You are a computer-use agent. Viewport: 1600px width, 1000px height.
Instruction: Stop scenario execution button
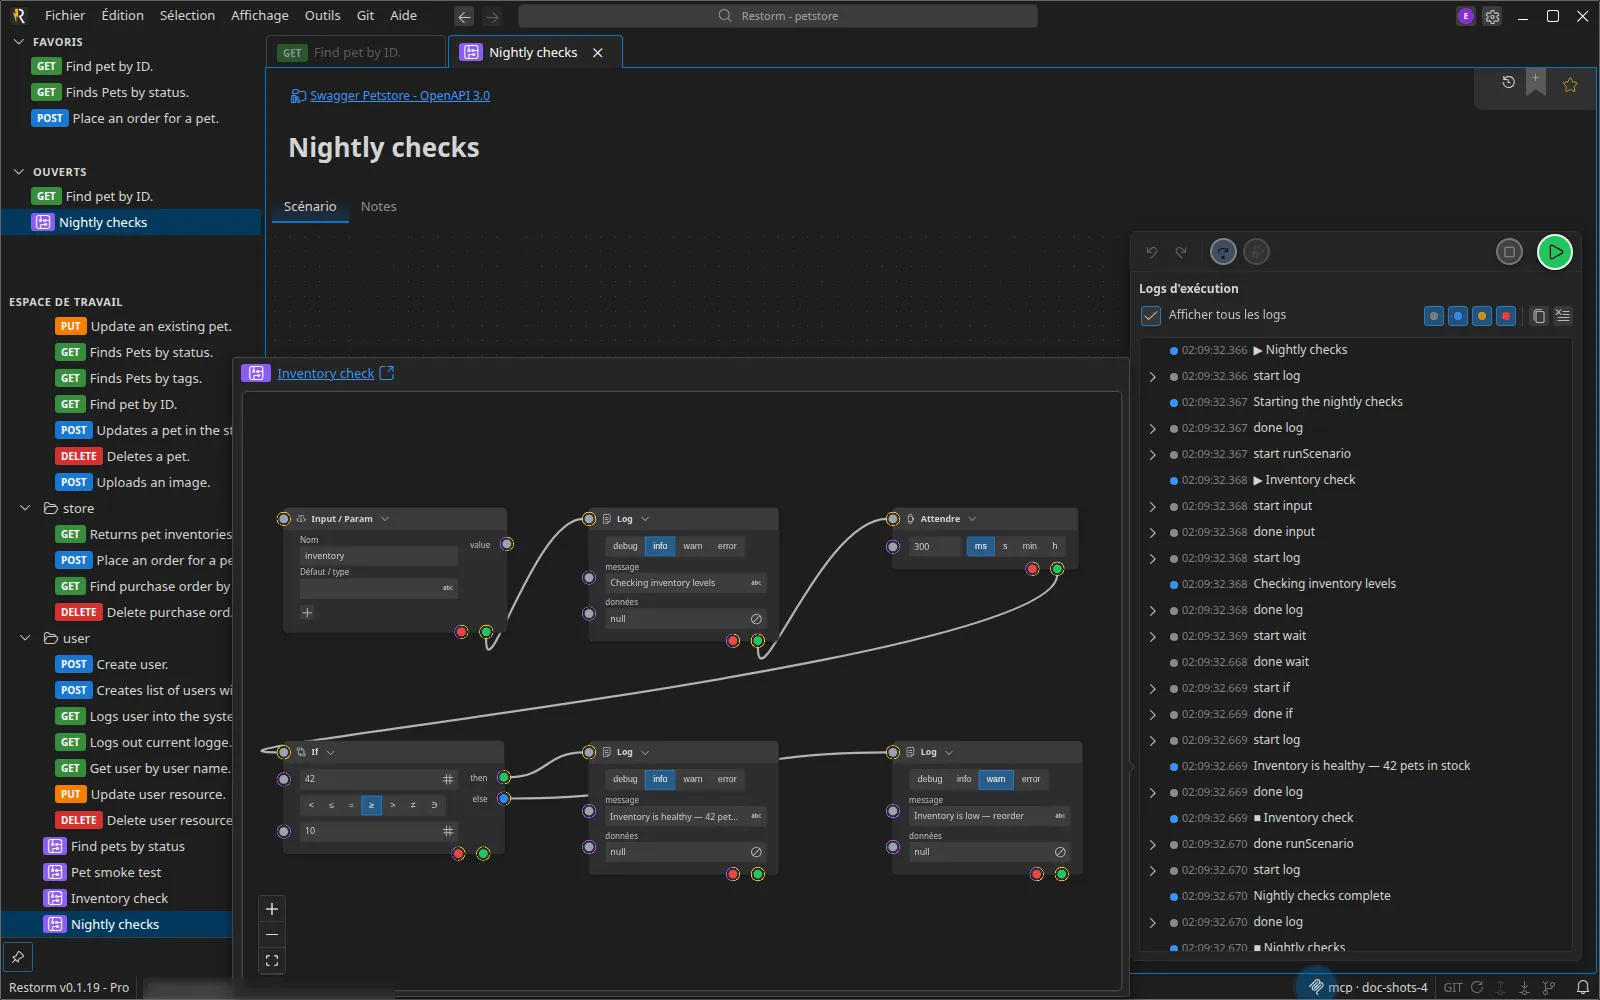pyautogui.click(x=1509, y=252)
